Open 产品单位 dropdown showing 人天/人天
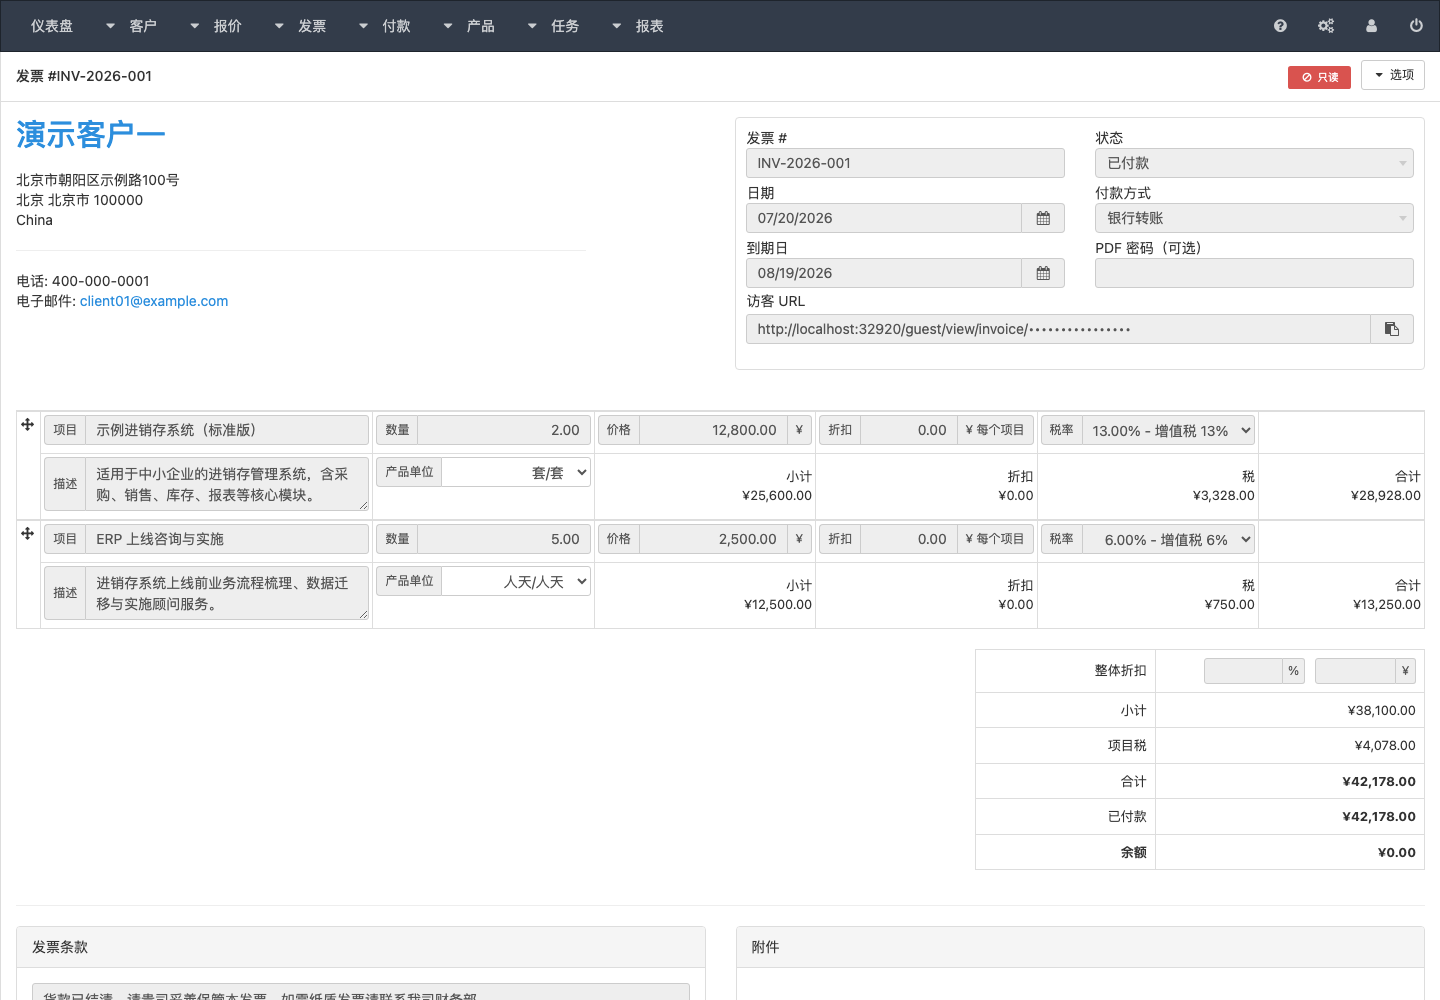 click(516, 581)
